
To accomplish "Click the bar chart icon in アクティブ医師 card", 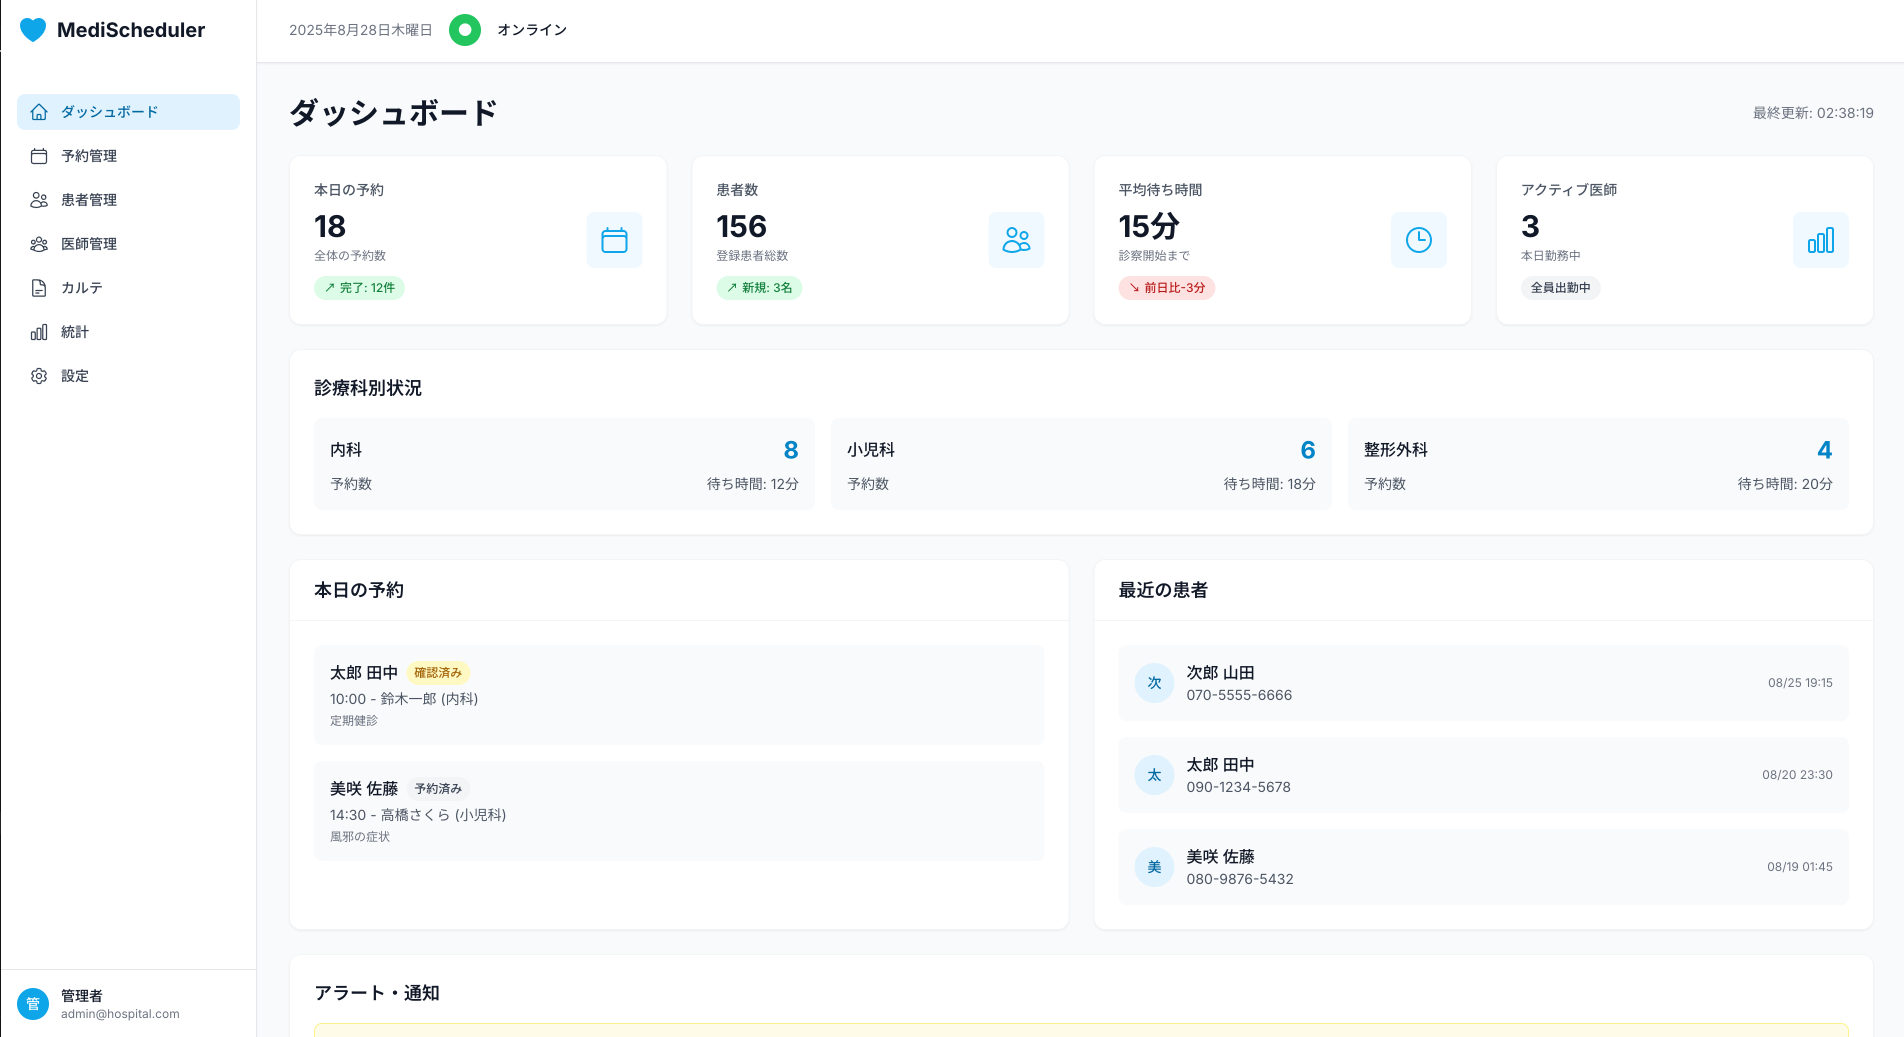I will coord(1820,240).
